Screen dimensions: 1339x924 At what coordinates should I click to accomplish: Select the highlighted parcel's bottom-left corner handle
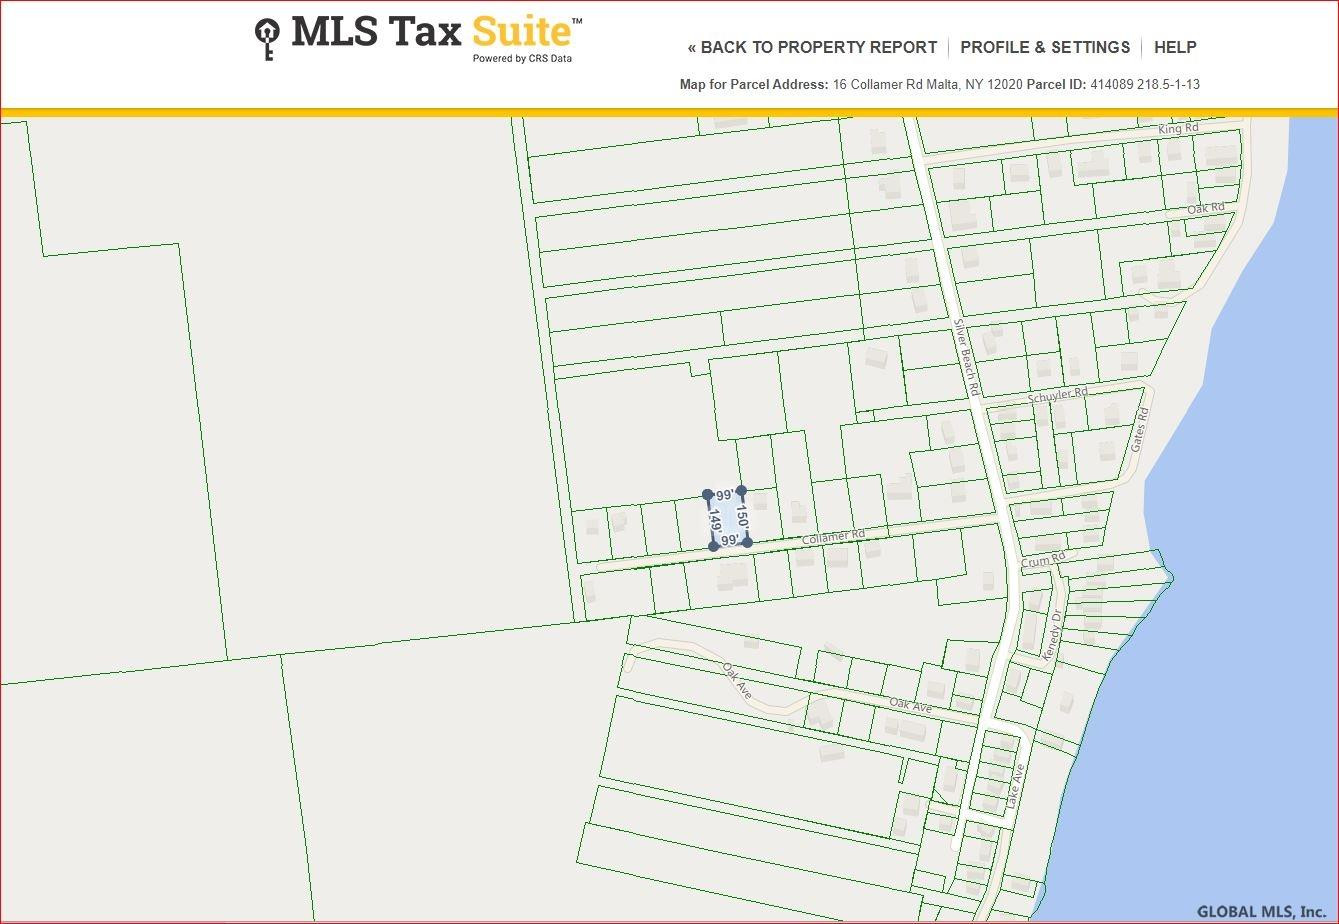(713, 546)
